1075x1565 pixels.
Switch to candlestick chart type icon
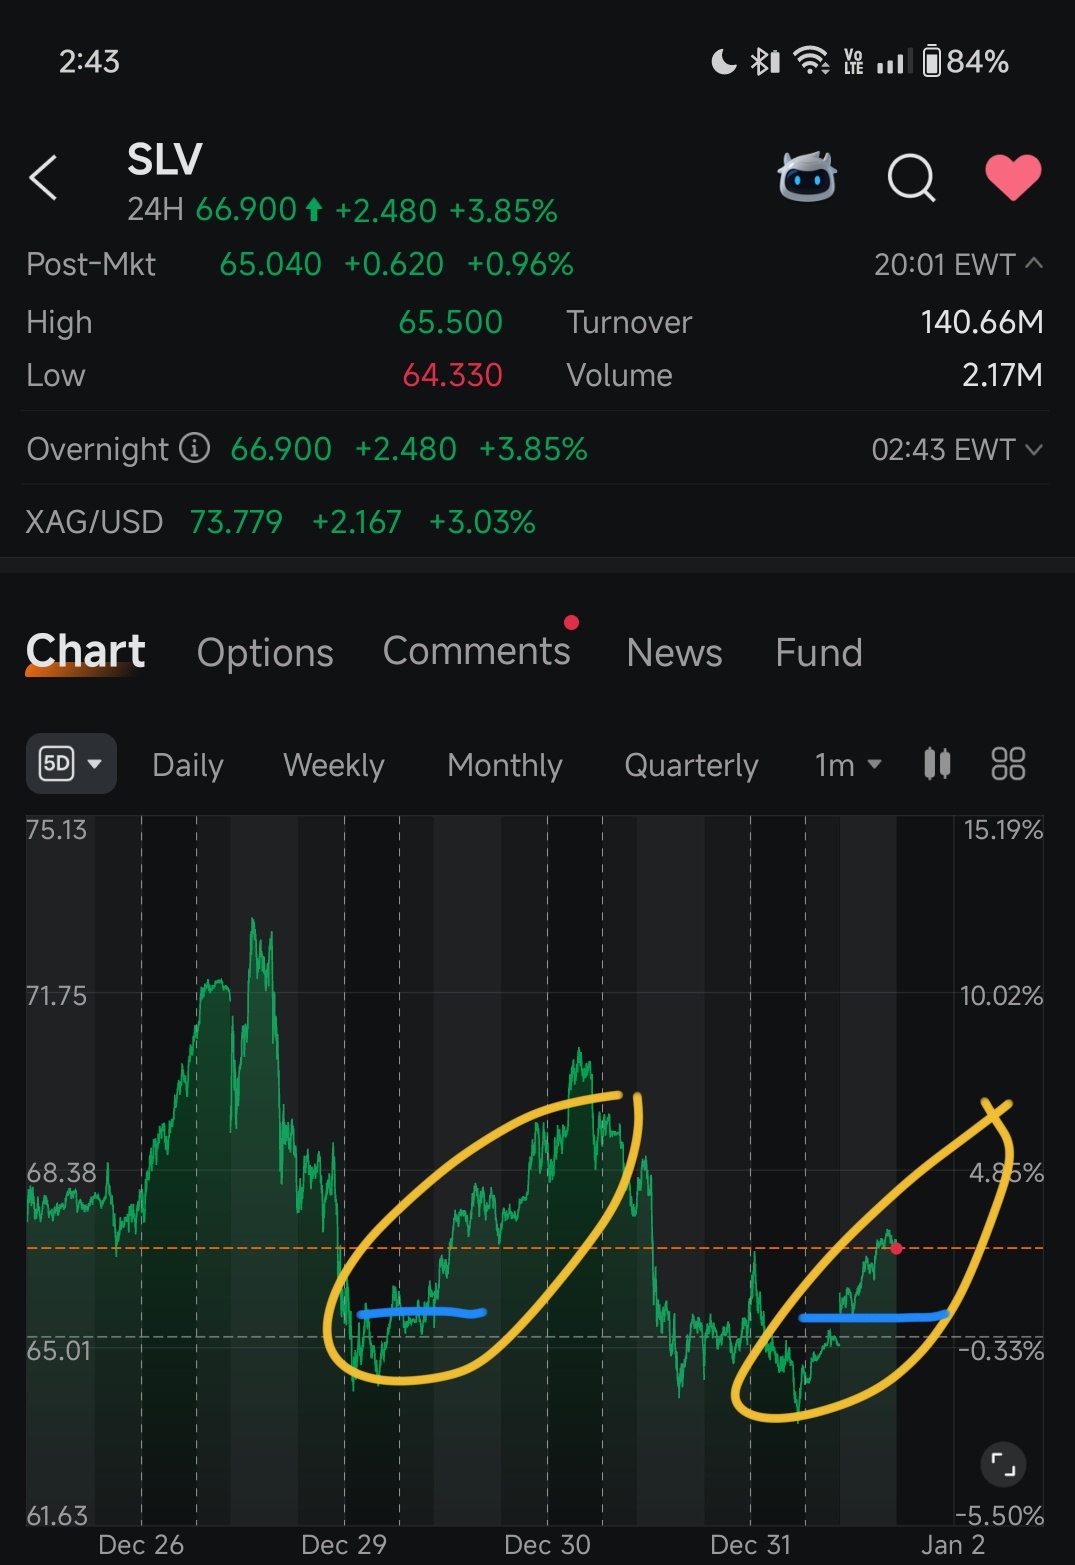click(937, 764)
